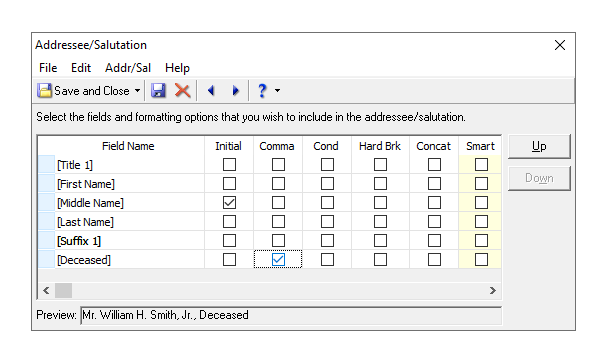Expand the Help icon dropdown arrow

[277, 91]
